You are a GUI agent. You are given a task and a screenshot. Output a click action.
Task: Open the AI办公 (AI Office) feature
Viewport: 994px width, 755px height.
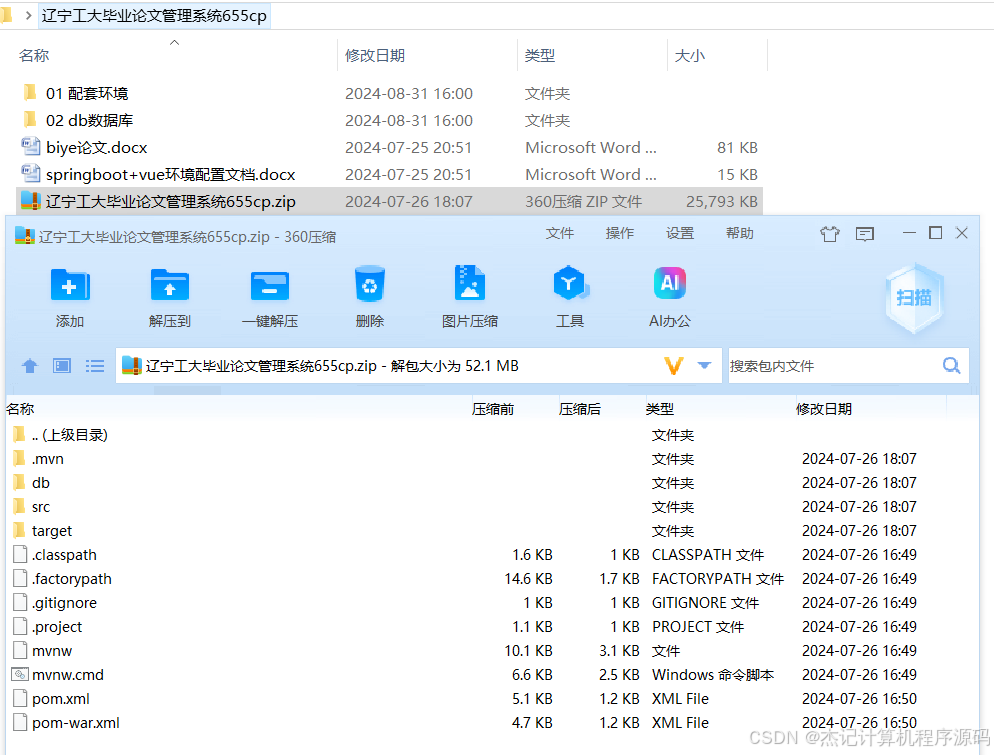[668, 283]
